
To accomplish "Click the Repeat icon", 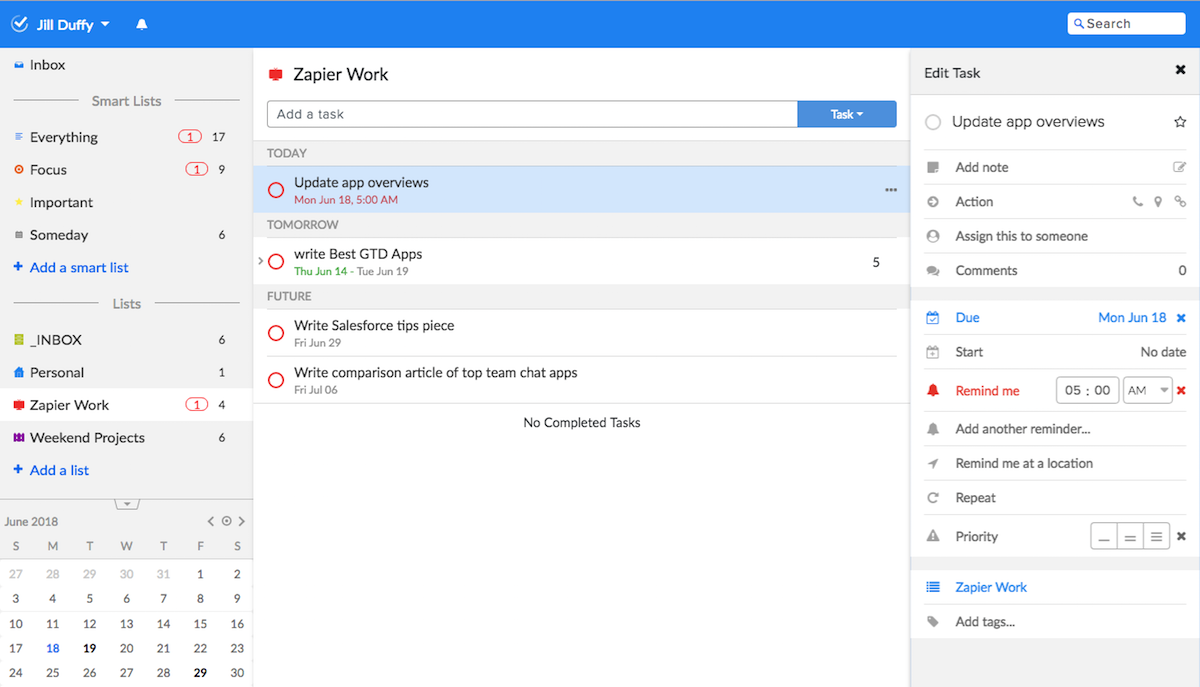I will [x=933, y=497].
